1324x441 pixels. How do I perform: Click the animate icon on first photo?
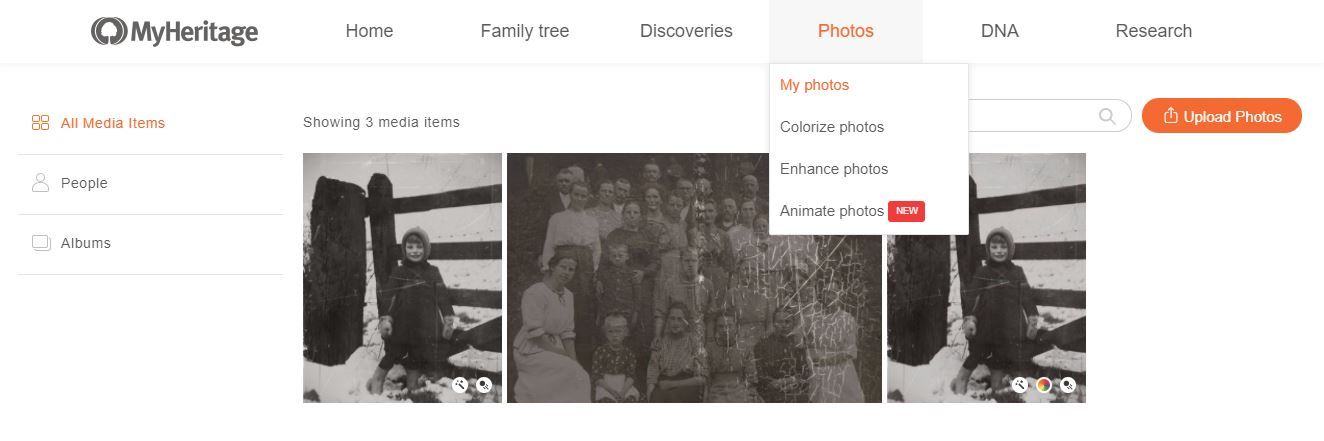point(484,385)
